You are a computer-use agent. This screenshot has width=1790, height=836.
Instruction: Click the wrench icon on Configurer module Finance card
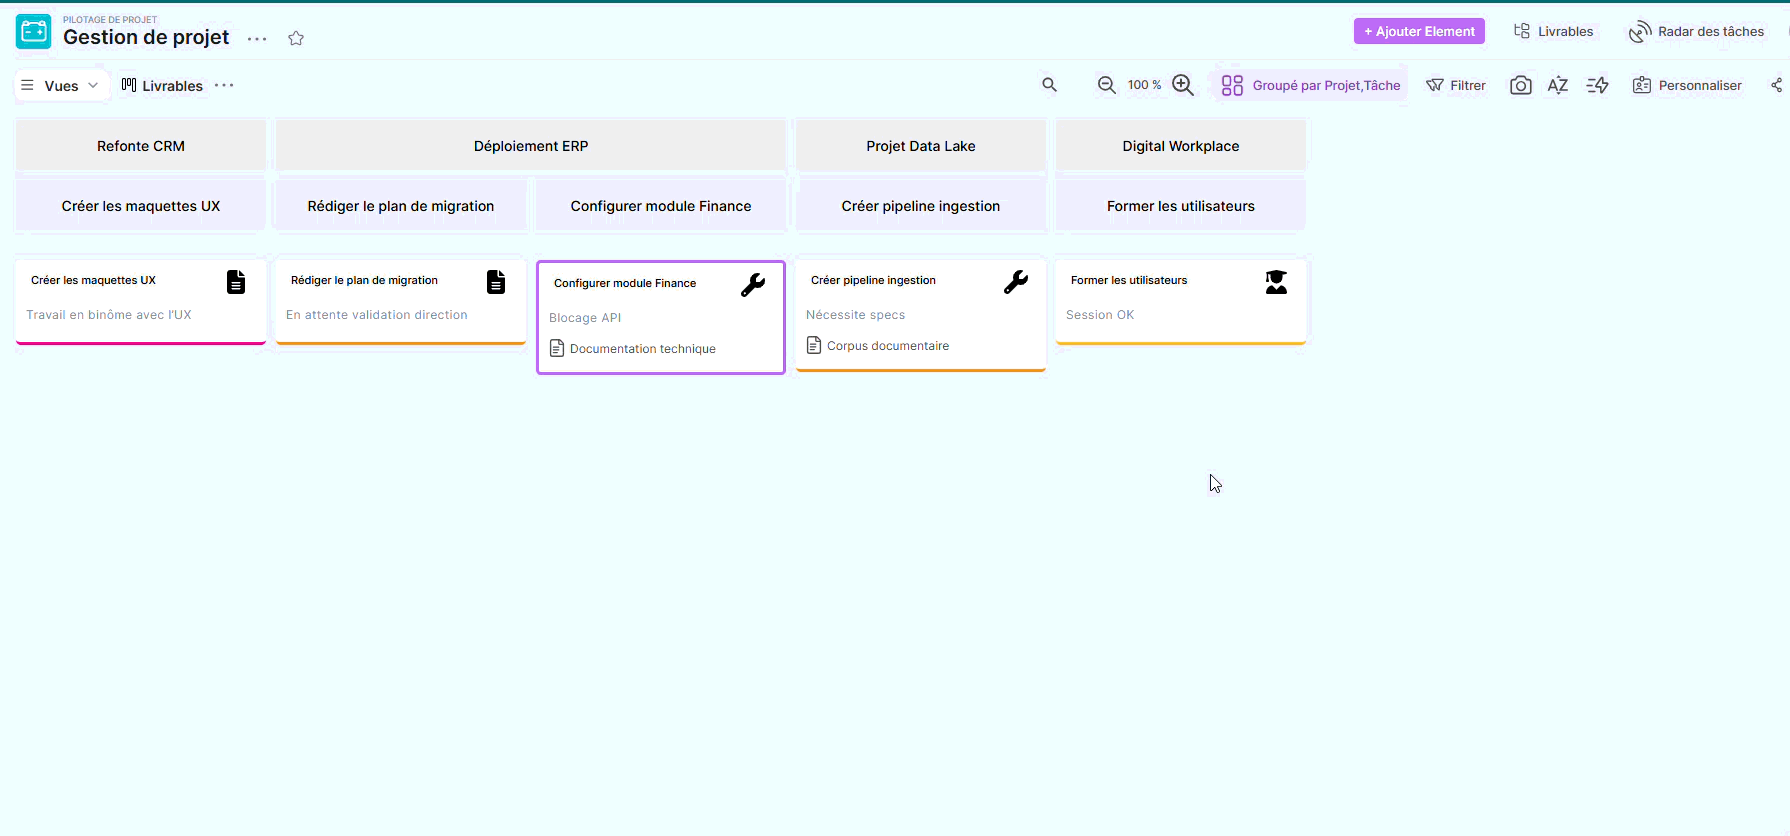pos(753,285)
